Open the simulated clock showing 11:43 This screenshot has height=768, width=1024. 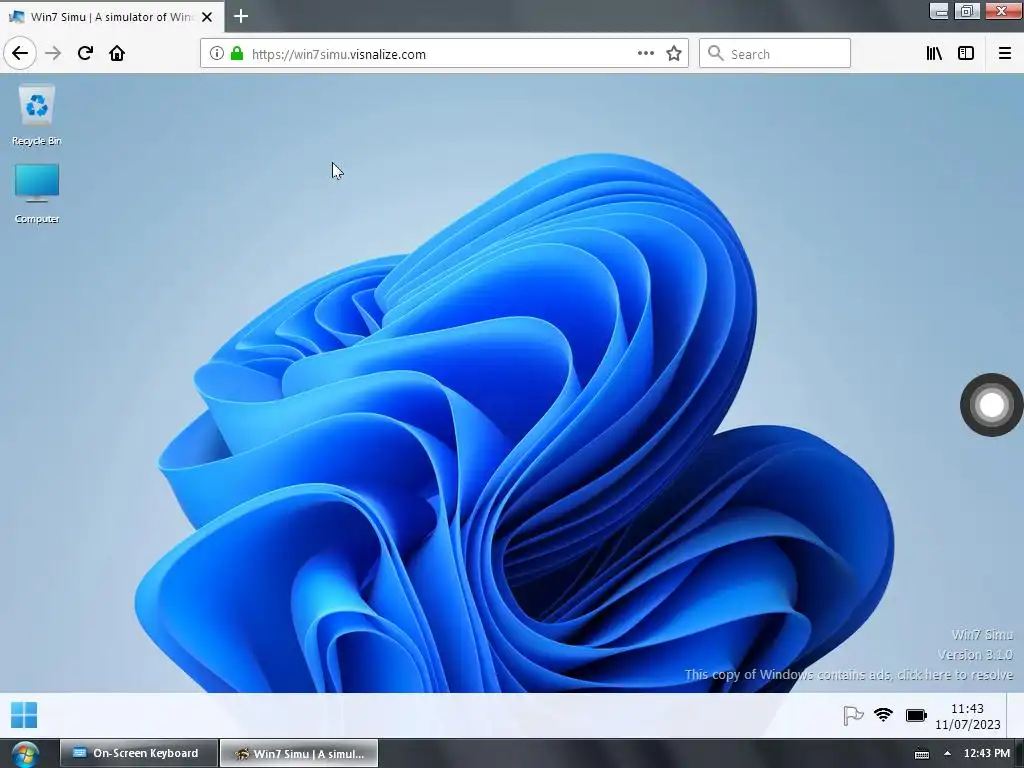pos(967,716)
